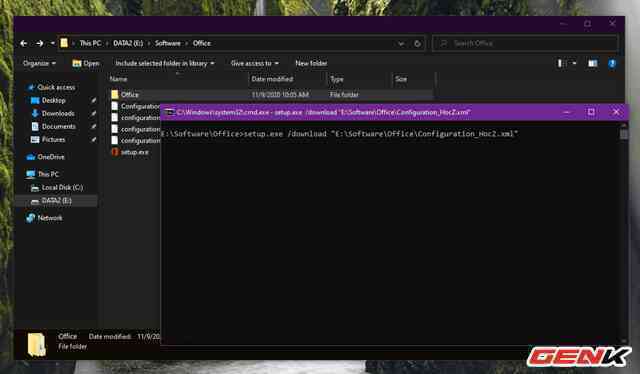The height and width of the screenshot is (374, 640).
Task: Sort by Name column header
Action: click(118, 79)
